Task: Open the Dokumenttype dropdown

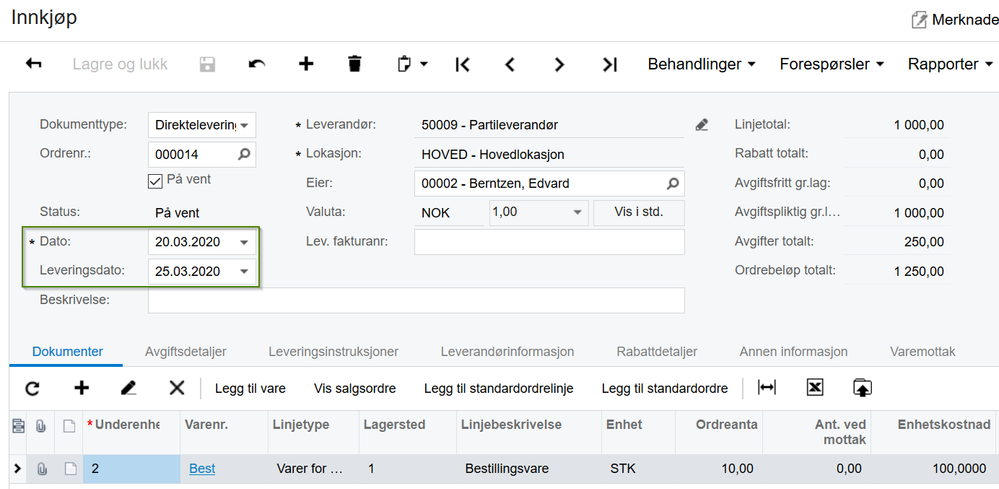Action: 244,125
